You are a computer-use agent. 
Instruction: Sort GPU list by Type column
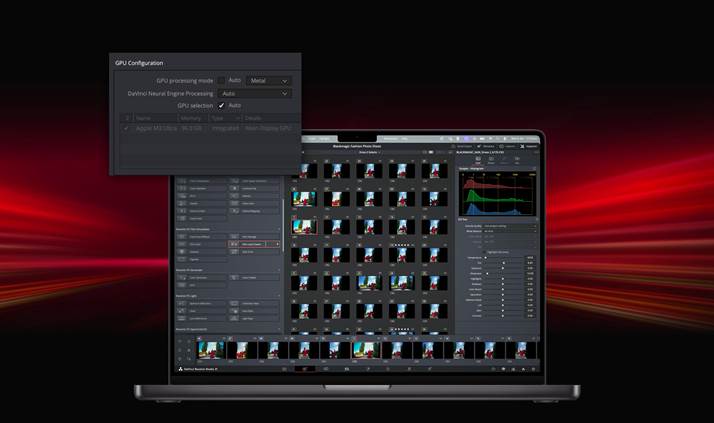tap(222, 118)
